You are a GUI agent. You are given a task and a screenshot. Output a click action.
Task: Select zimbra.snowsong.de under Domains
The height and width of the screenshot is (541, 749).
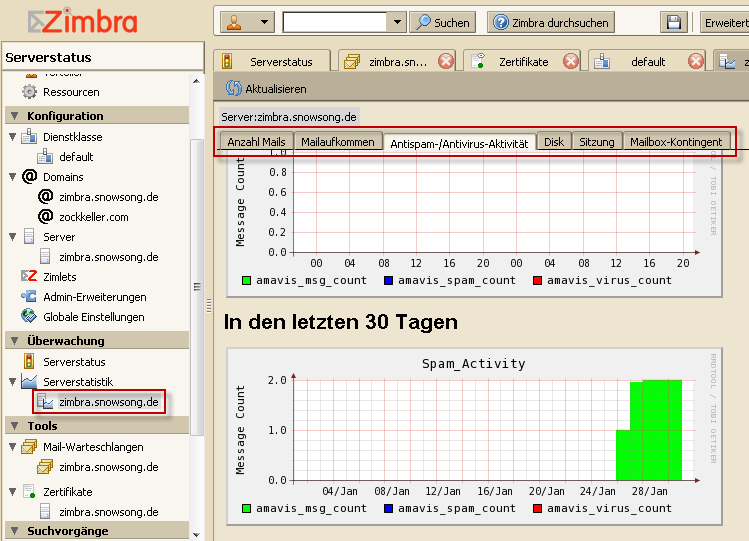point(108,197)
